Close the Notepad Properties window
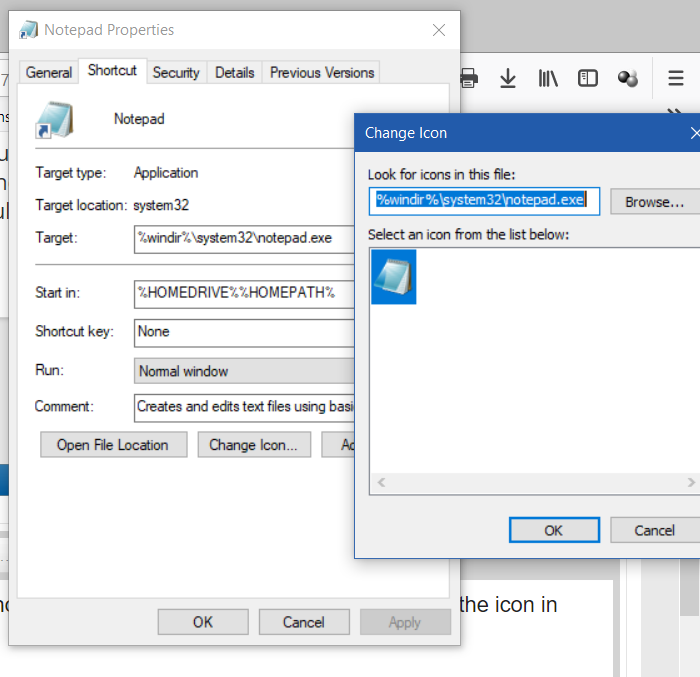700x677 pixels. click(439, 30)
